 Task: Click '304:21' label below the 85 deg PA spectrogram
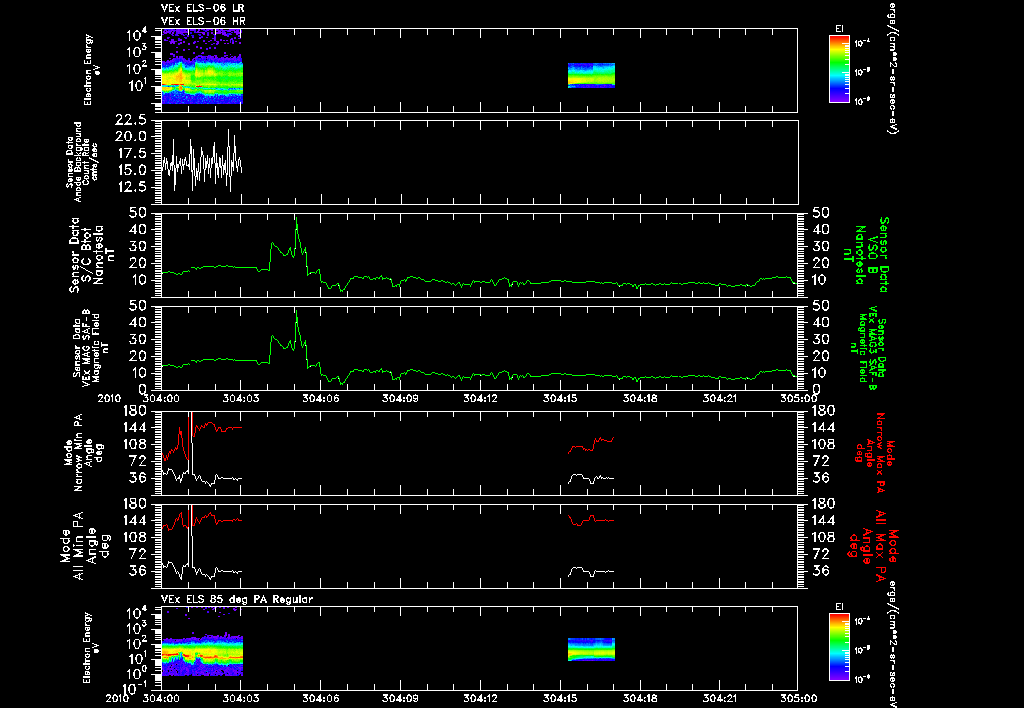click(x=720, y=698)
